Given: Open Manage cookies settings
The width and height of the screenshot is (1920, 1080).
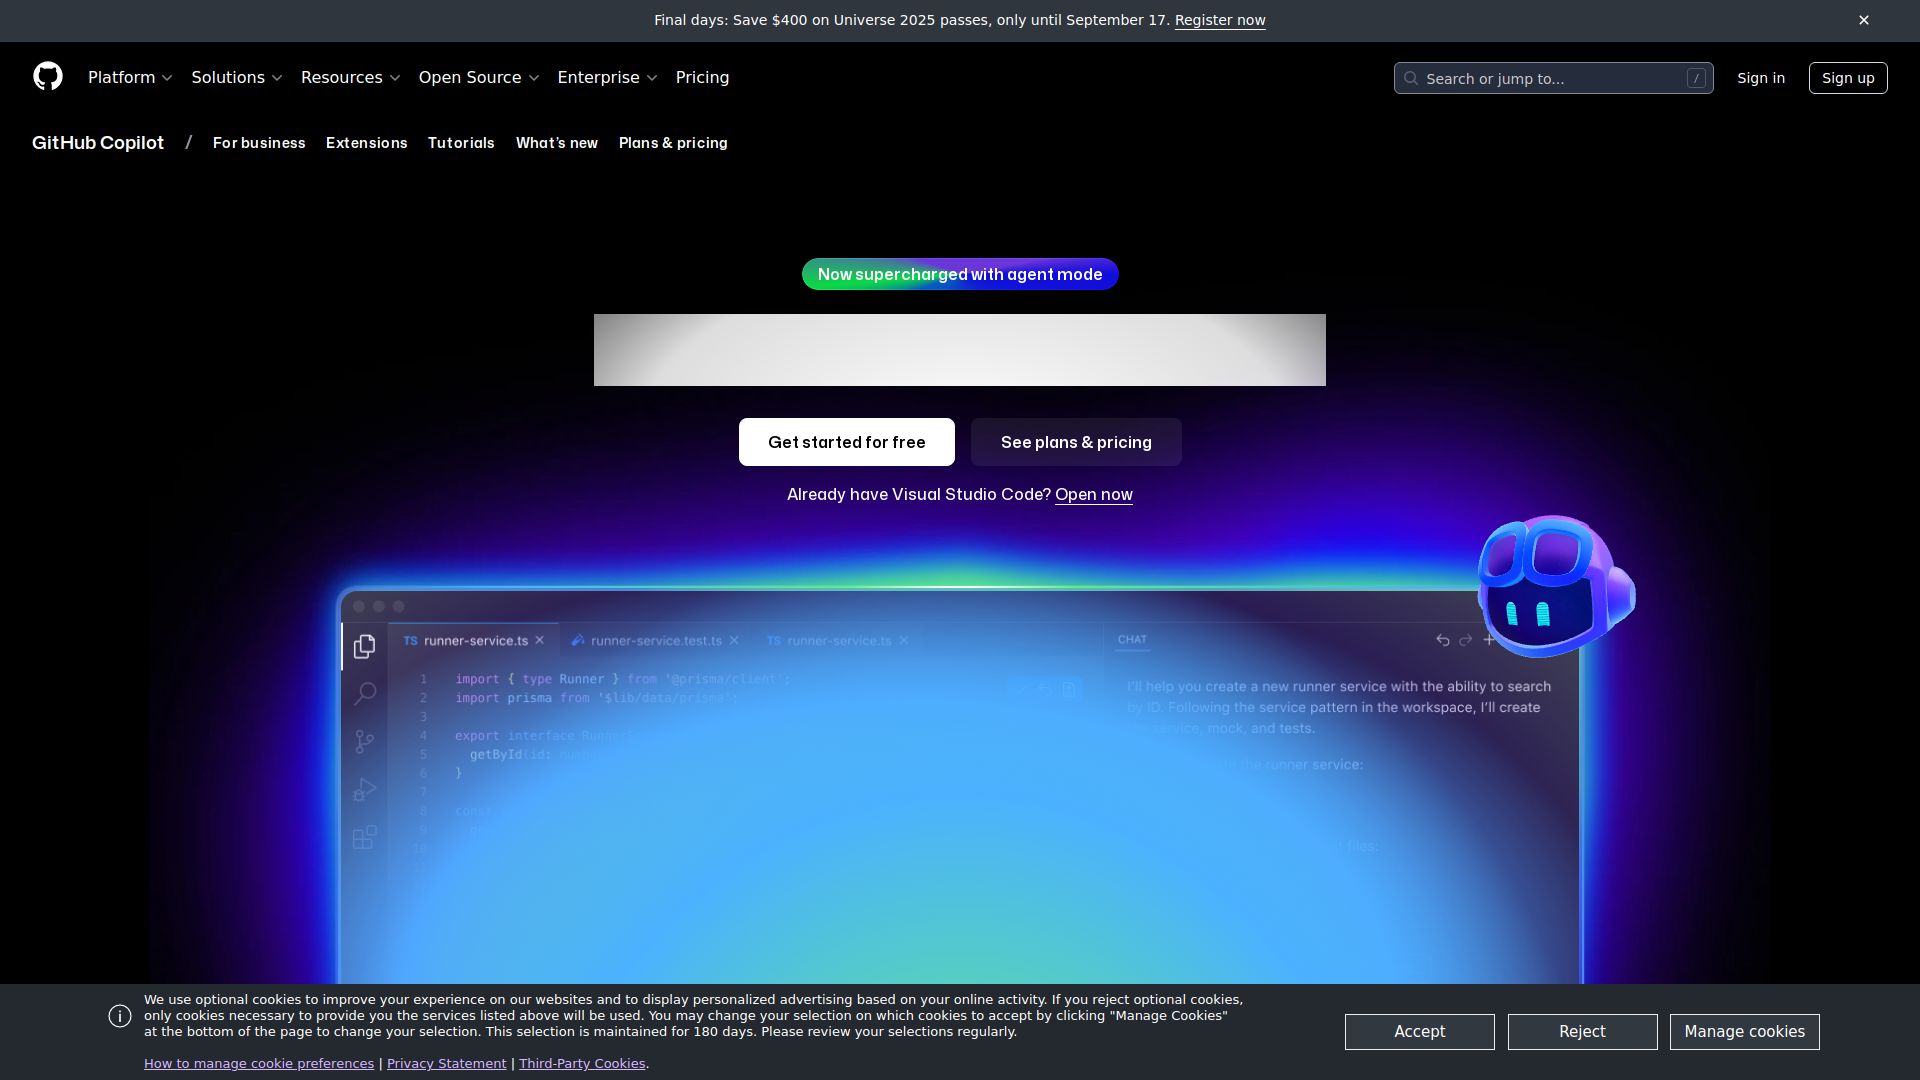Looking at the screenshot, I should click(x=1744, y=1032).
